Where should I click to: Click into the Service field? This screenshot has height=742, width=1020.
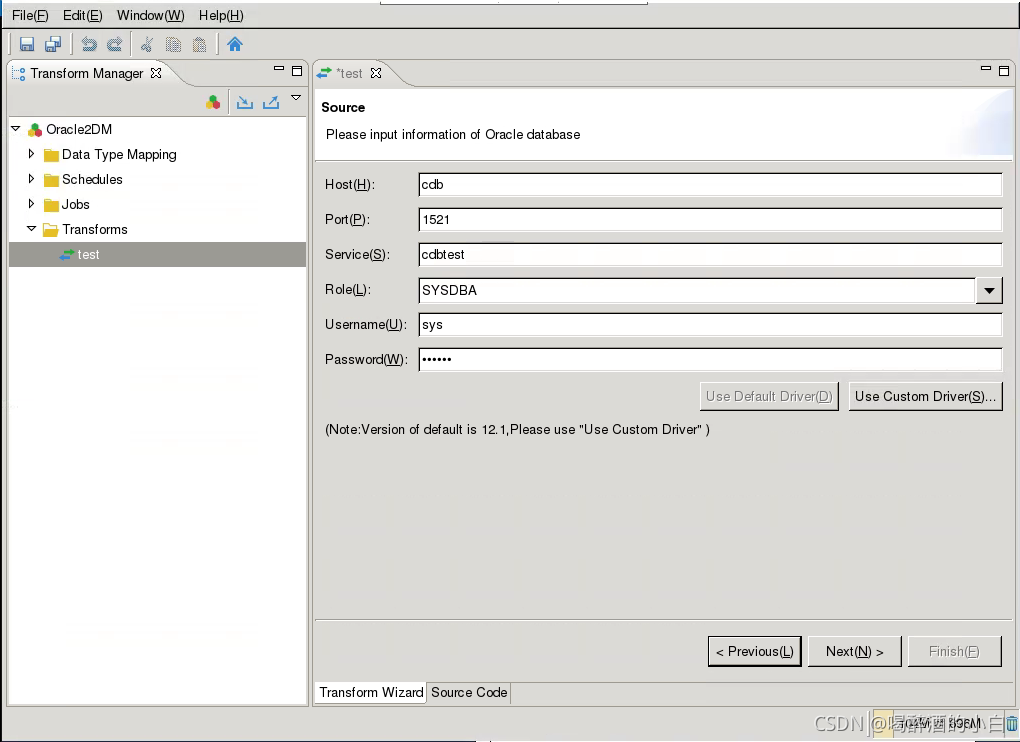(710, 254)
